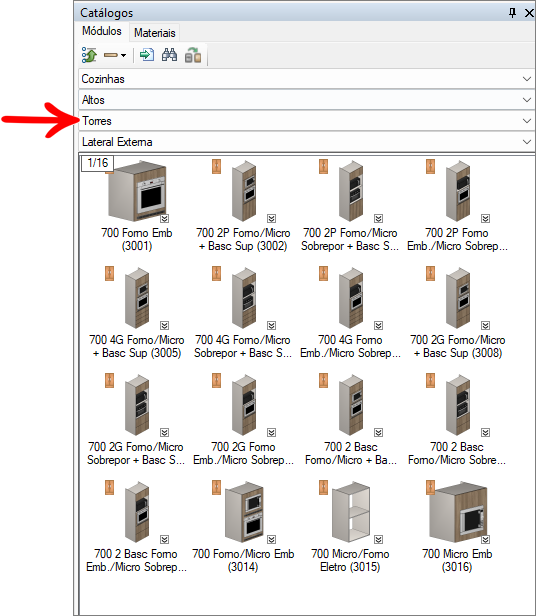The image size is (536, 616).
Task: Expand options arrow for 700 Micro/Forno Eletro (3015)
Action: [x=378, y=539]
